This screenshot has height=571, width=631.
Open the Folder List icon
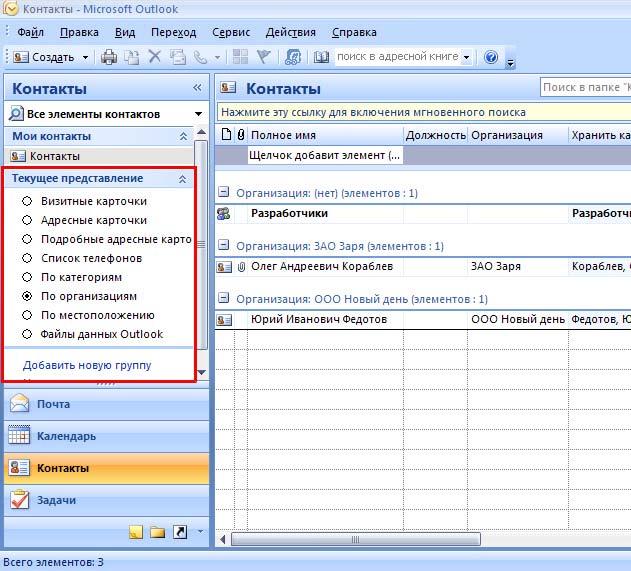pyautogui.click(x=157, y=532)
